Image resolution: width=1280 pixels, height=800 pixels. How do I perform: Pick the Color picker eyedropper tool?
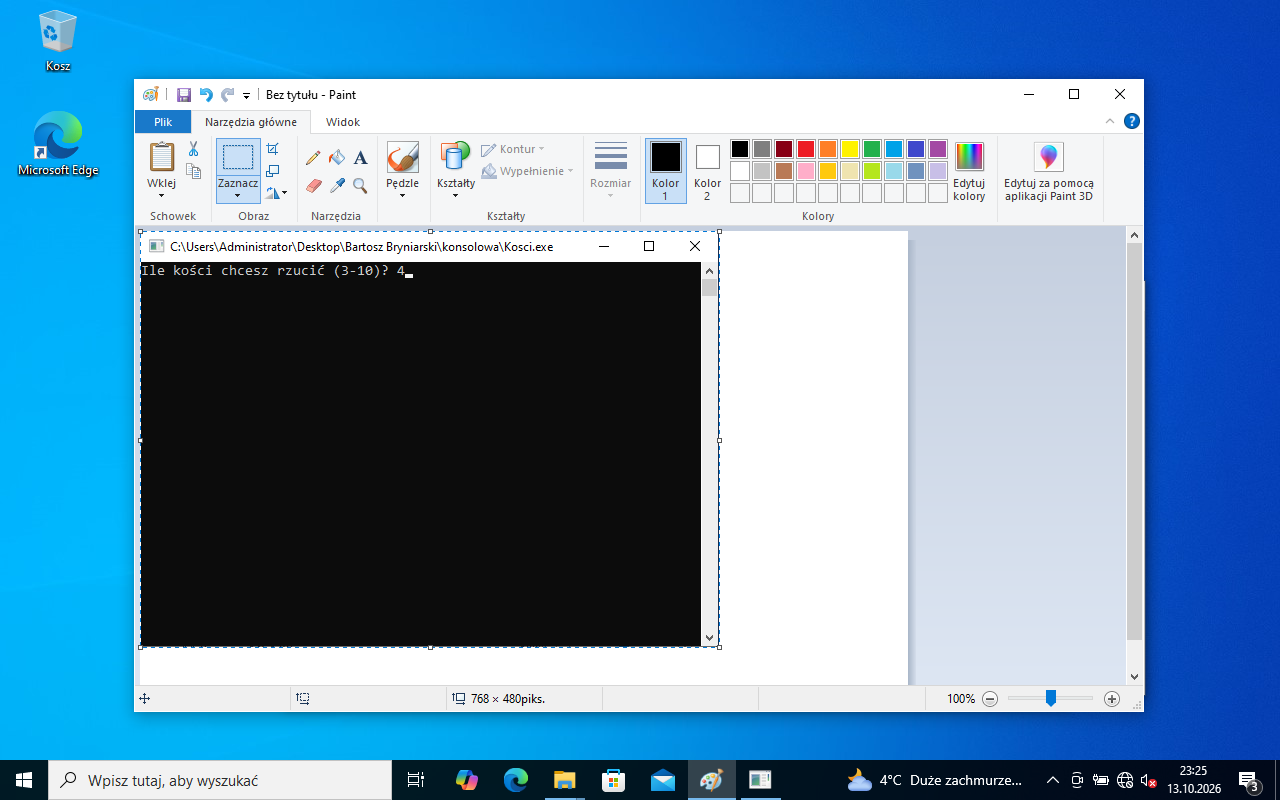pyautogui.click(x=337, y=186)
